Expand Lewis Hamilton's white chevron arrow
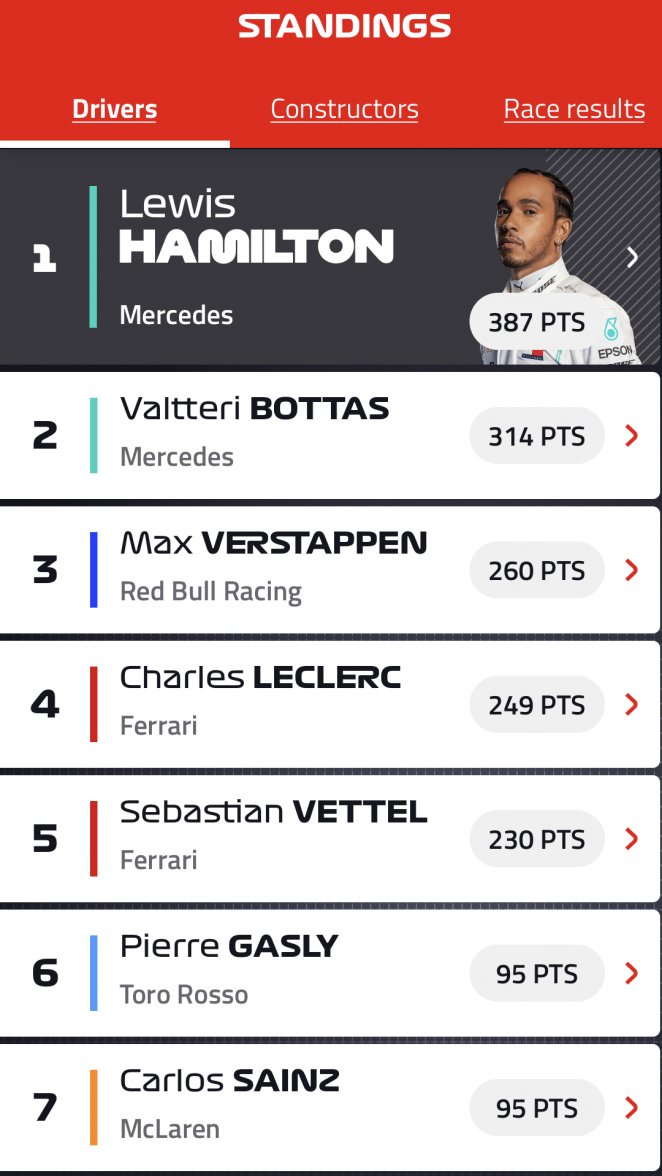The width and height of the screenshot is (662, 1176). click(x=632, y=257)
